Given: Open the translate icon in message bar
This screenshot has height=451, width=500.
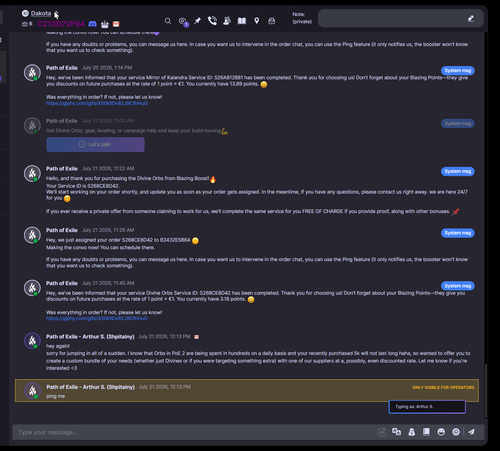Looking at the screenshot, I should point(396,432).
